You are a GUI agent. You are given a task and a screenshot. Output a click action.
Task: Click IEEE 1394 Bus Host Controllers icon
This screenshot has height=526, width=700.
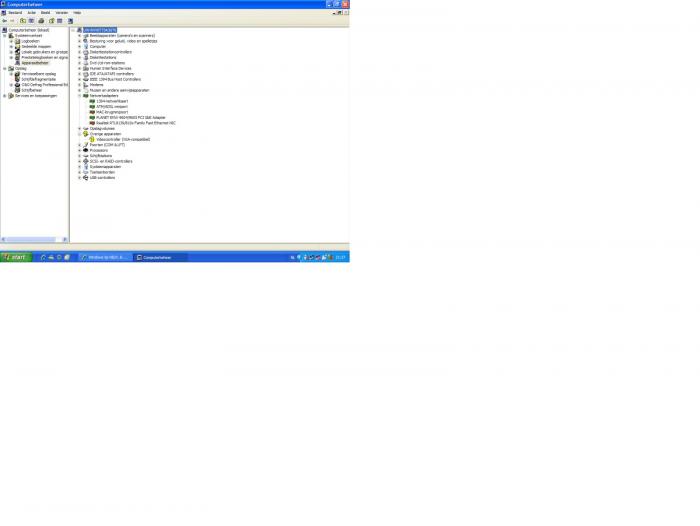[86, 79]
